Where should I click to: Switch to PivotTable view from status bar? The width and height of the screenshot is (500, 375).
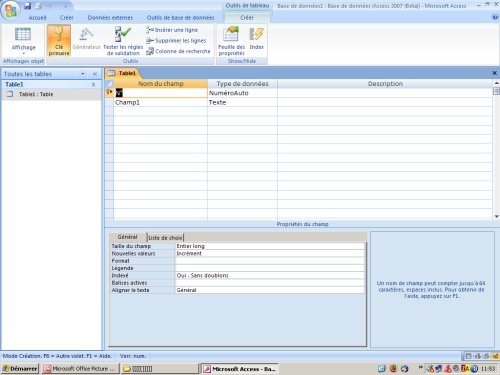(477, 356)
